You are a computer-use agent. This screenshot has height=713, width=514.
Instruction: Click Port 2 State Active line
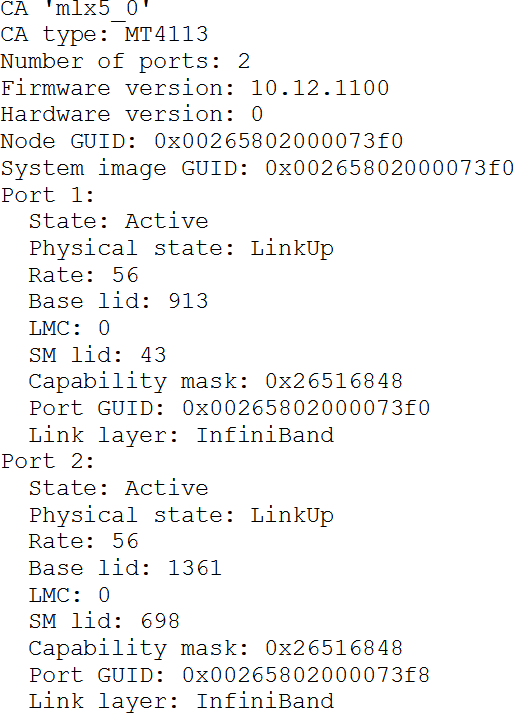[118, 488]
